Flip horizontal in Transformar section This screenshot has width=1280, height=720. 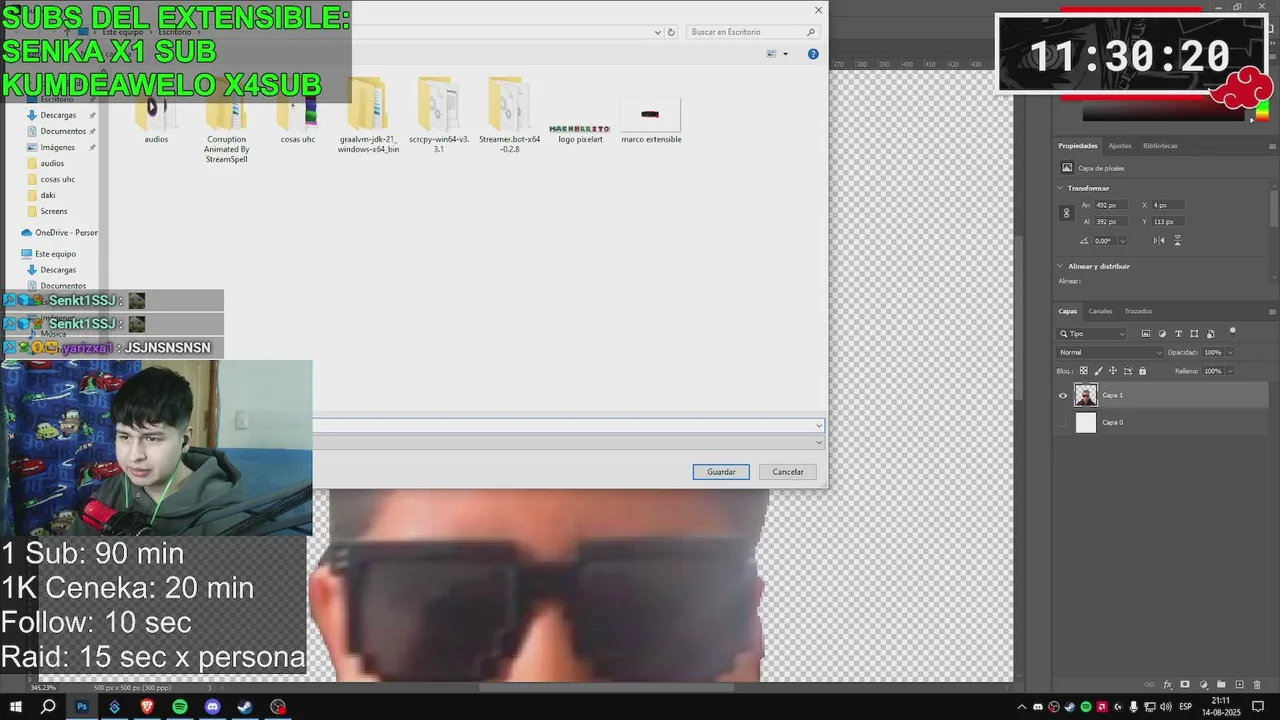pos(1159,241)
